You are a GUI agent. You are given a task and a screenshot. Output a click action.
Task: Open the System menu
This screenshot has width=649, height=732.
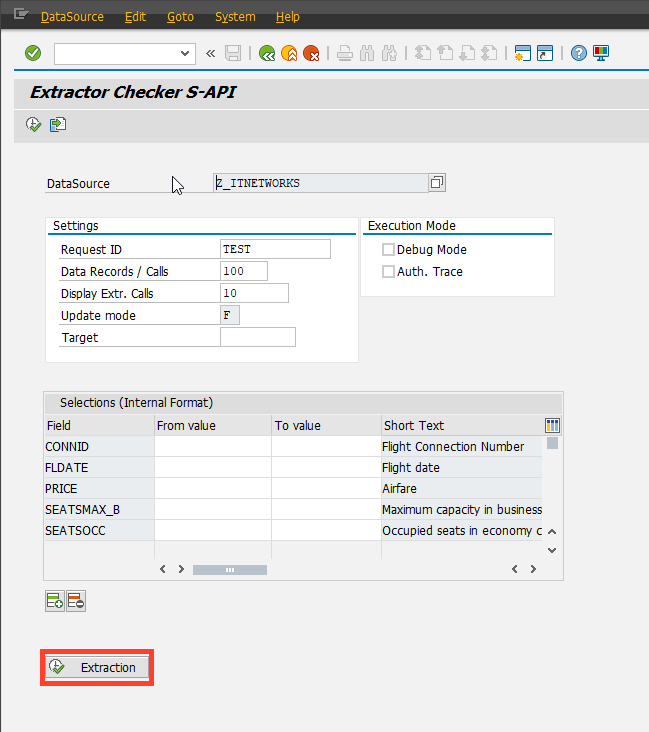pos(235,17)
